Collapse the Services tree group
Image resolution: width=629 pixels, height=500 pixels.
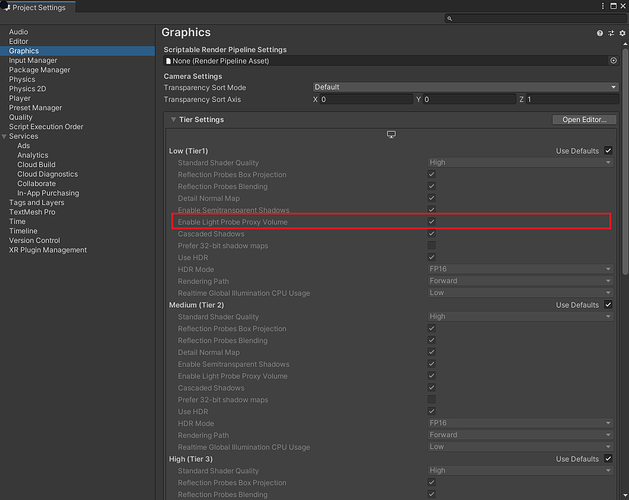pyautogui.click(x=5, y=136)
